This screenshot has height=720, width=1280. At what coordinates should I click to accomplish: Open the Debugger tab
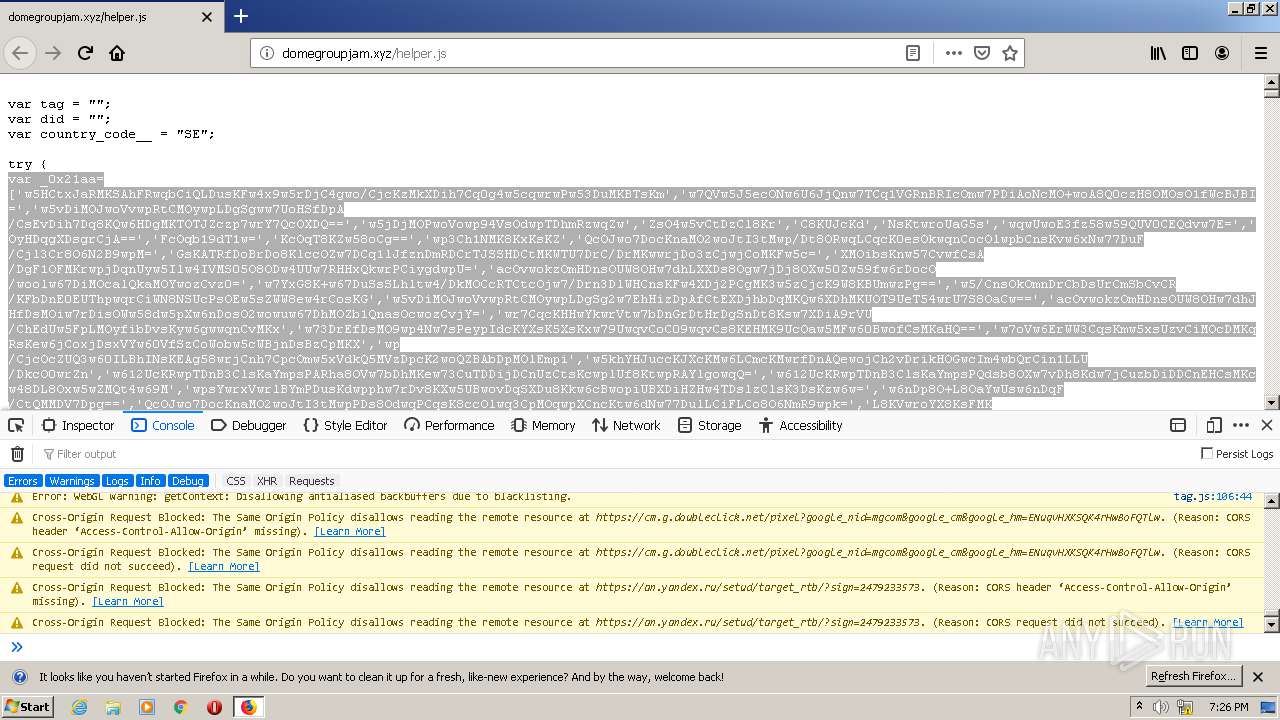pos(249,425)
